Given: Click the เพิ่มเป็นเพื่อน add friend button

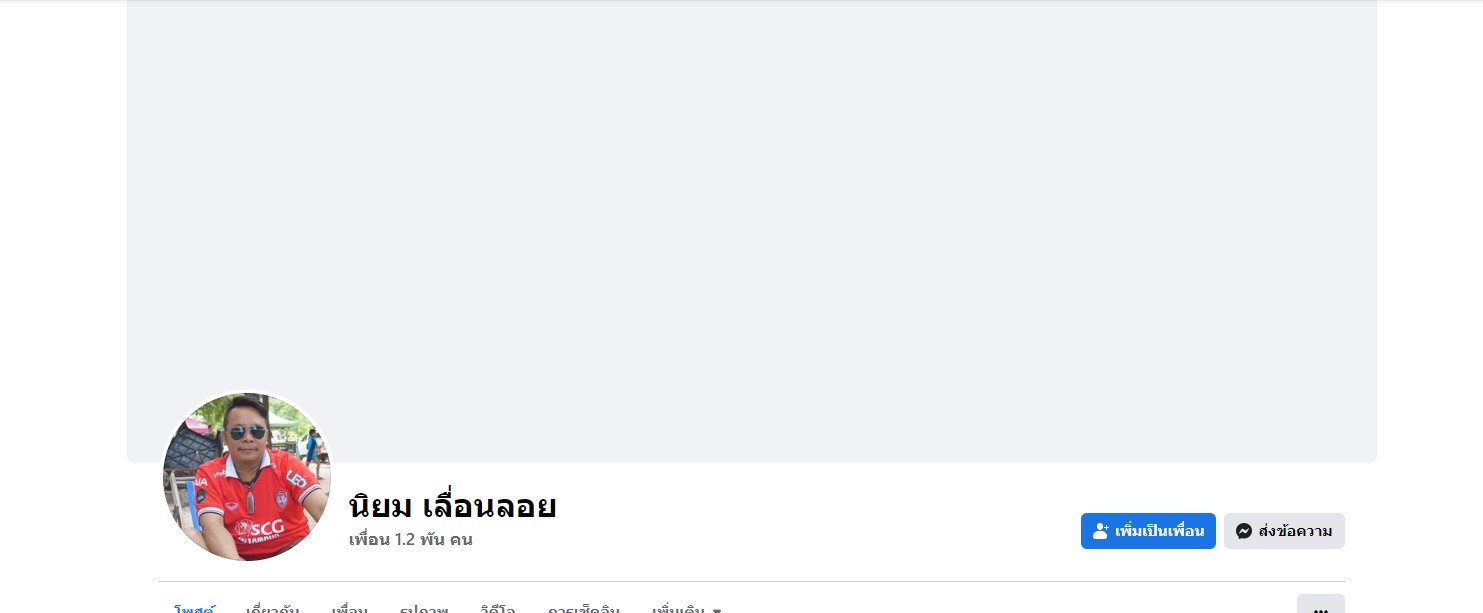Looking at the screenshot, I should pyautogui.click(x=1148, y=531).
